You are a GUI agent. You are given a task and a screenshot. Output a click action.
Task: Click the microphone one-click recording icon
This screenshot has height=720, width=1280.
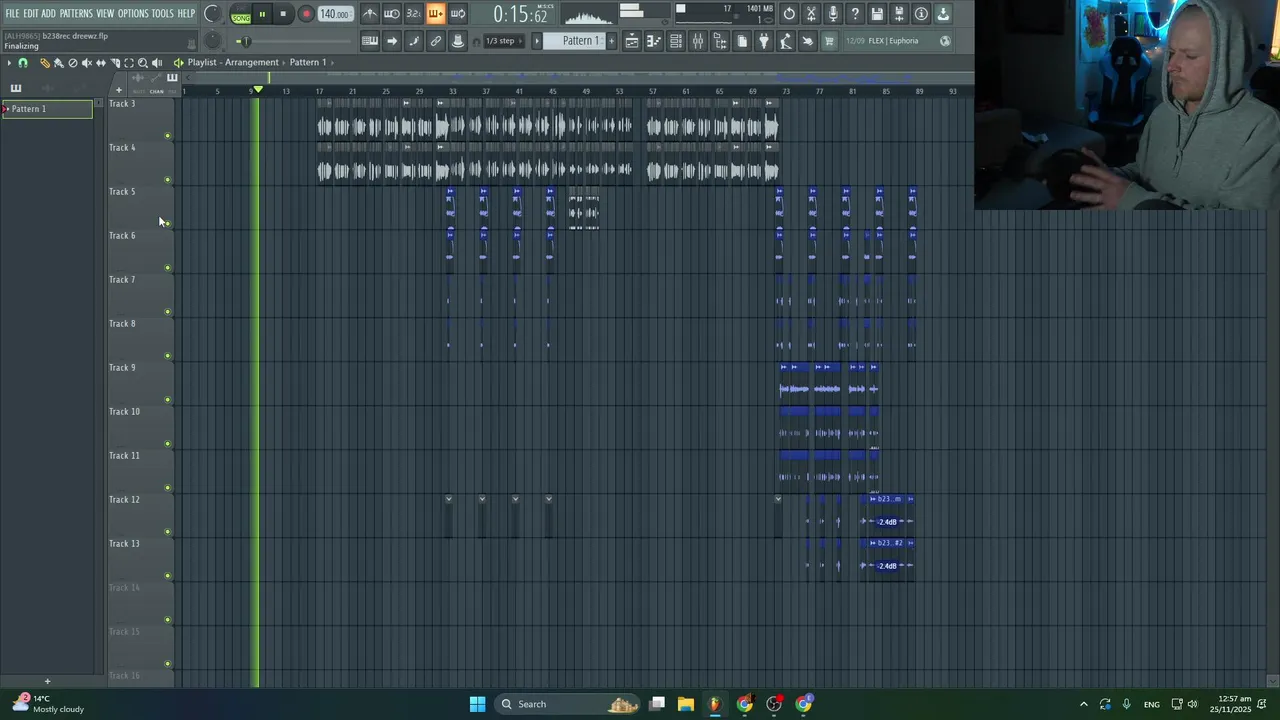pos(833,14)
